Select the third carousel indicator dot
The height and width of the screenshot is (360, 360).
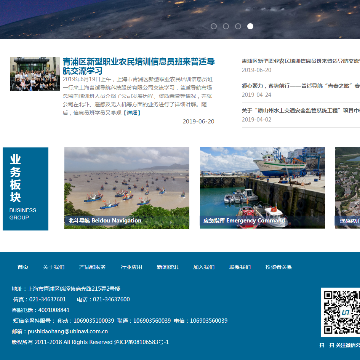point(238,26)
